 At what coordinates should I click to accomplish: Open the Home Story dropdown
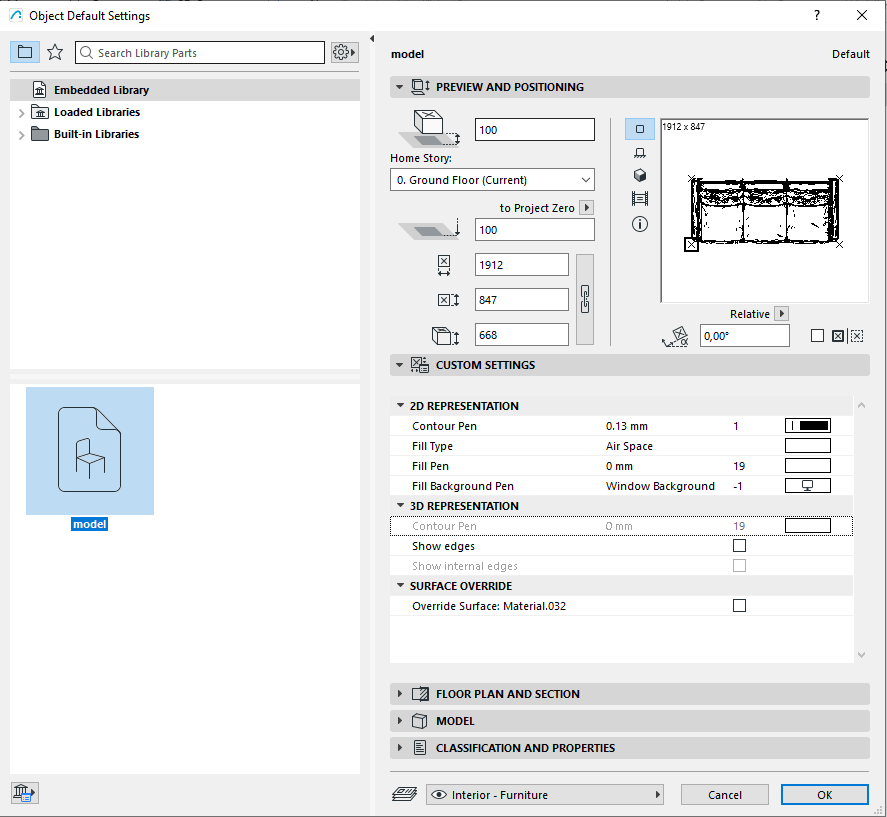[492, 180]
